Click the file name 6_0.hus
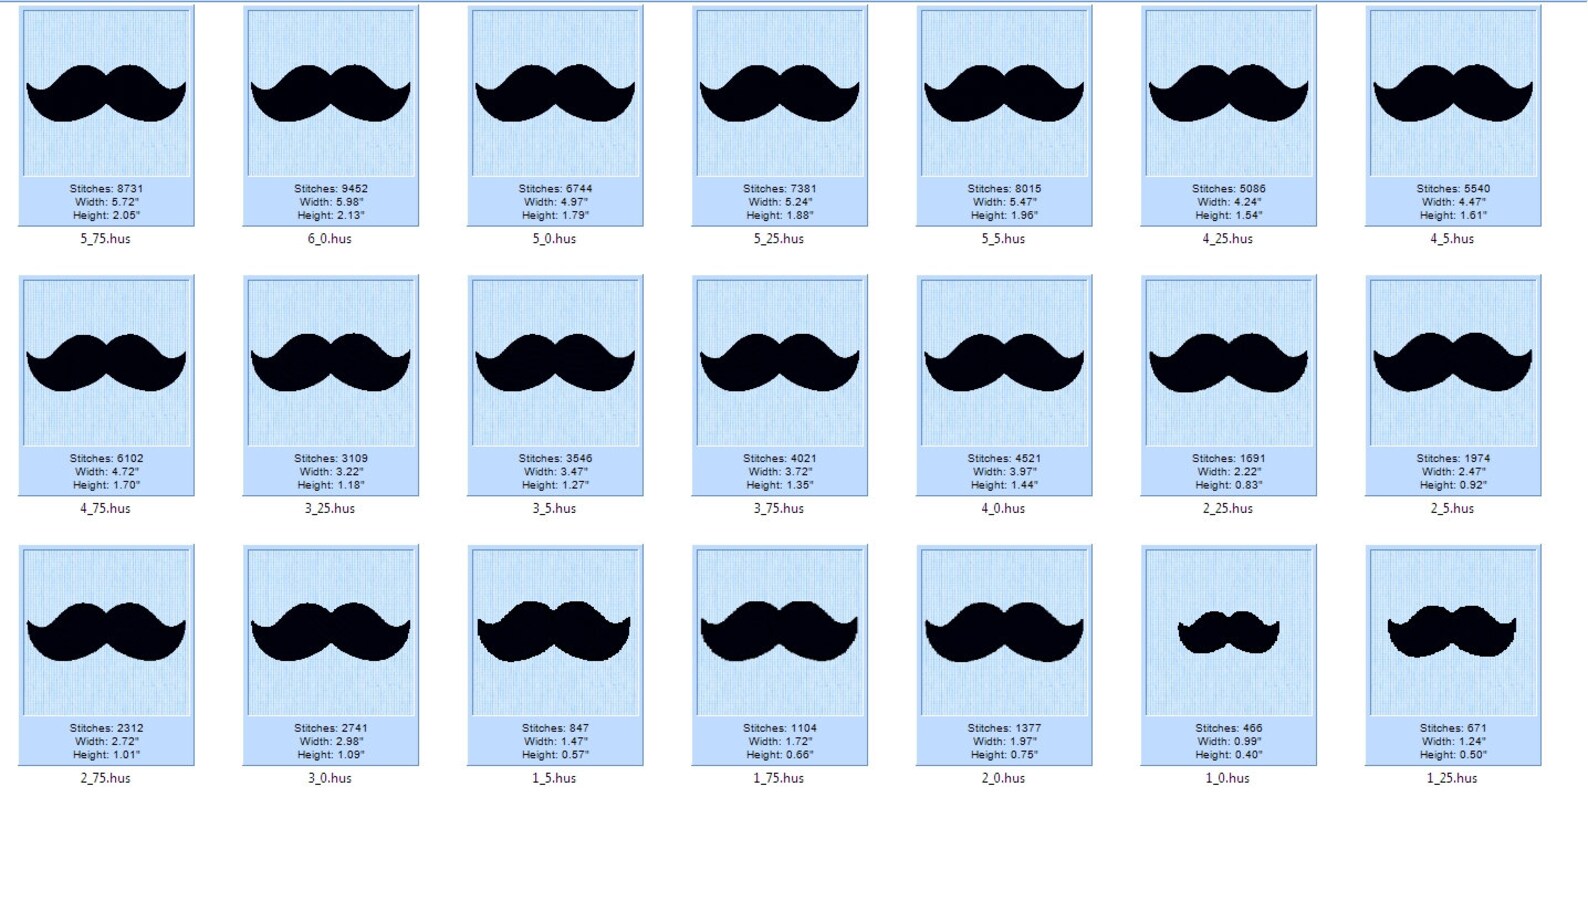The width and height of the screenshot is (1588, 902). click(x=330, y=239)
